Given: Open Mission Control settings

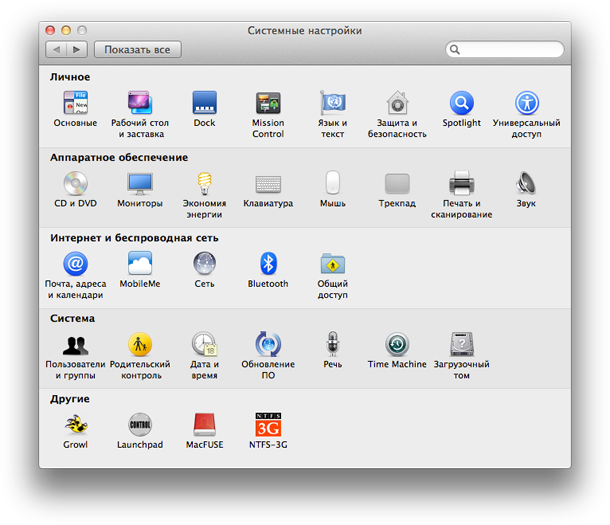Looking at the screenshot, I should pyautogui.click(x=267, y=103).
